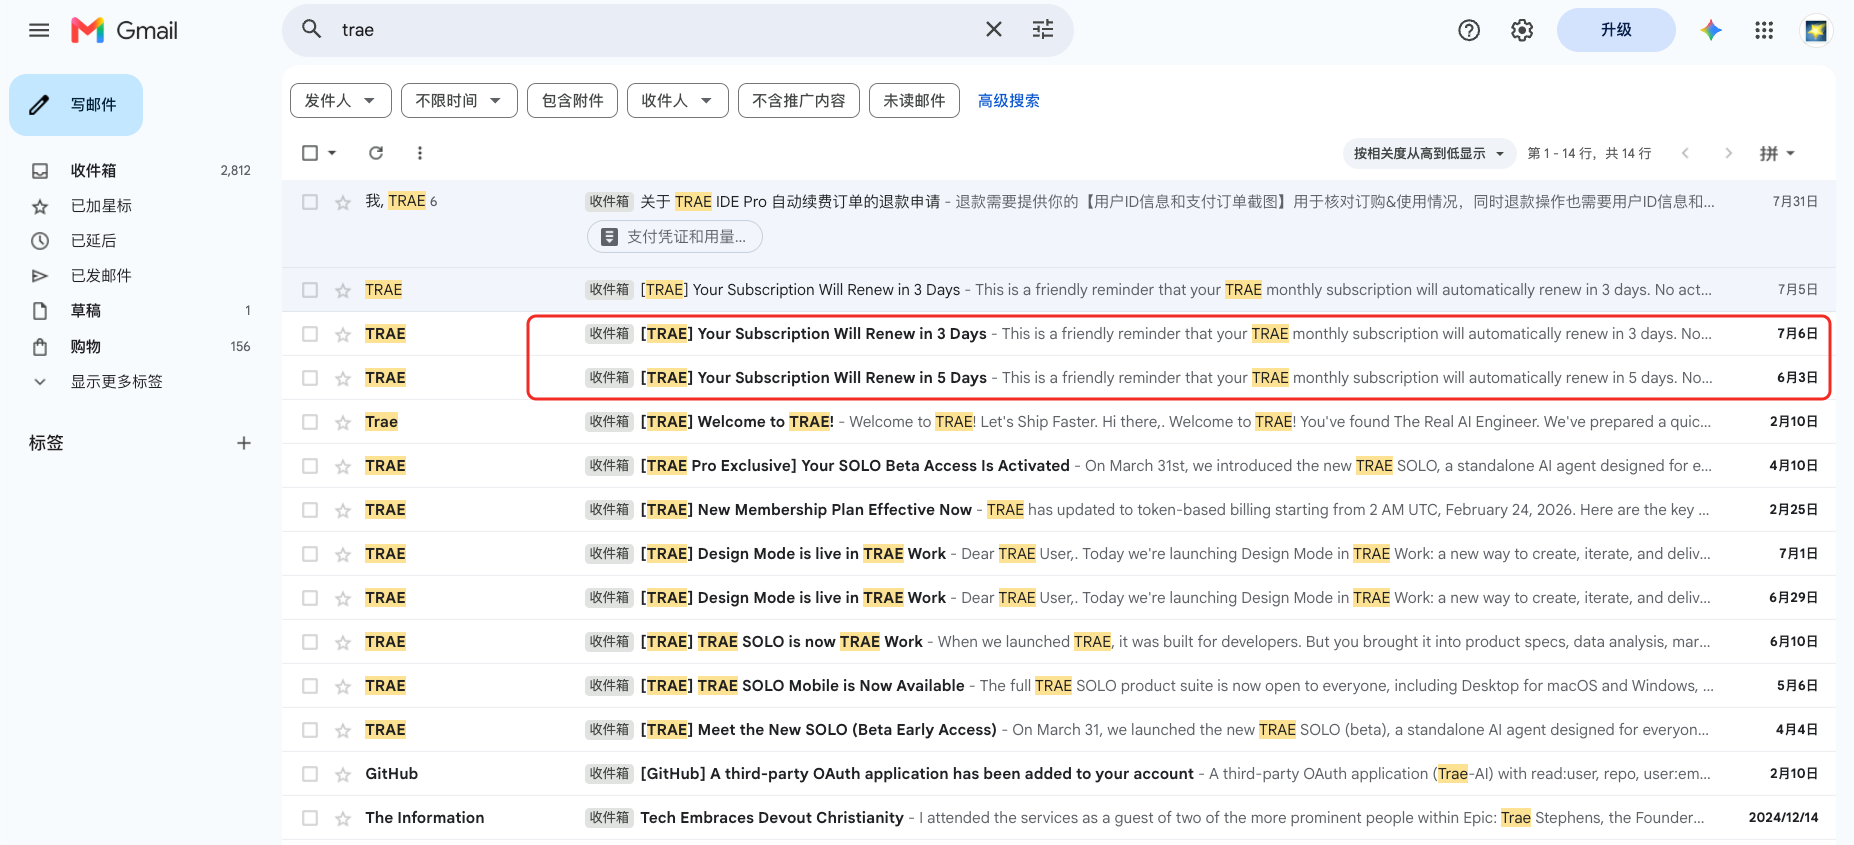Star the GitHub OAuth email
Viewport: 1854px width, 845px height.
pos(343,774)
